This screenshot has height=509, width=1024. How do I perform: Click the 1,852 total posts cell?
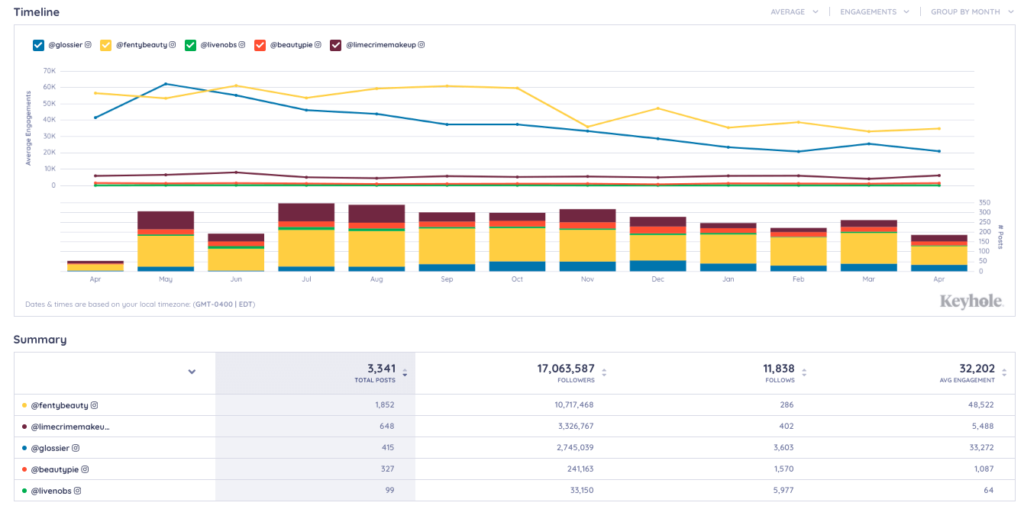point(384,405)
